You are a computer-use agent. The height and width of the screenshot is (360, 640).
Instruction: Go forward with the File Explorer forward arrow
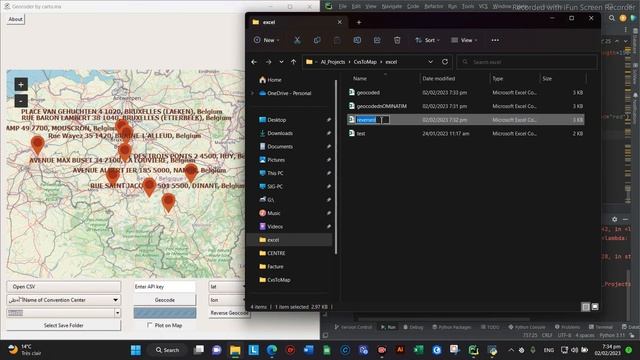point(268,62)
